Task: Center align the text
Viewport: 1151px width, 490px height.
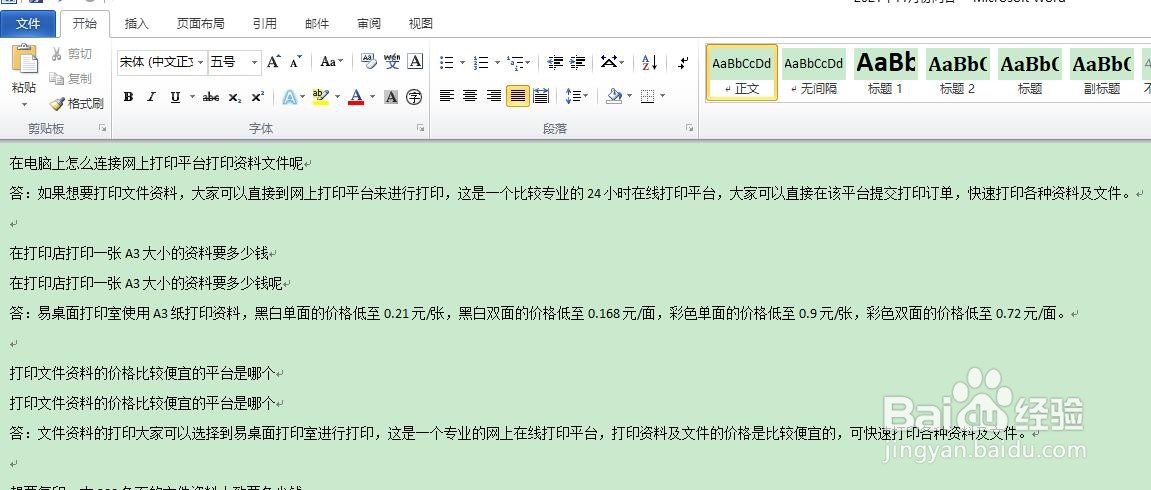Action: [471, 95]
